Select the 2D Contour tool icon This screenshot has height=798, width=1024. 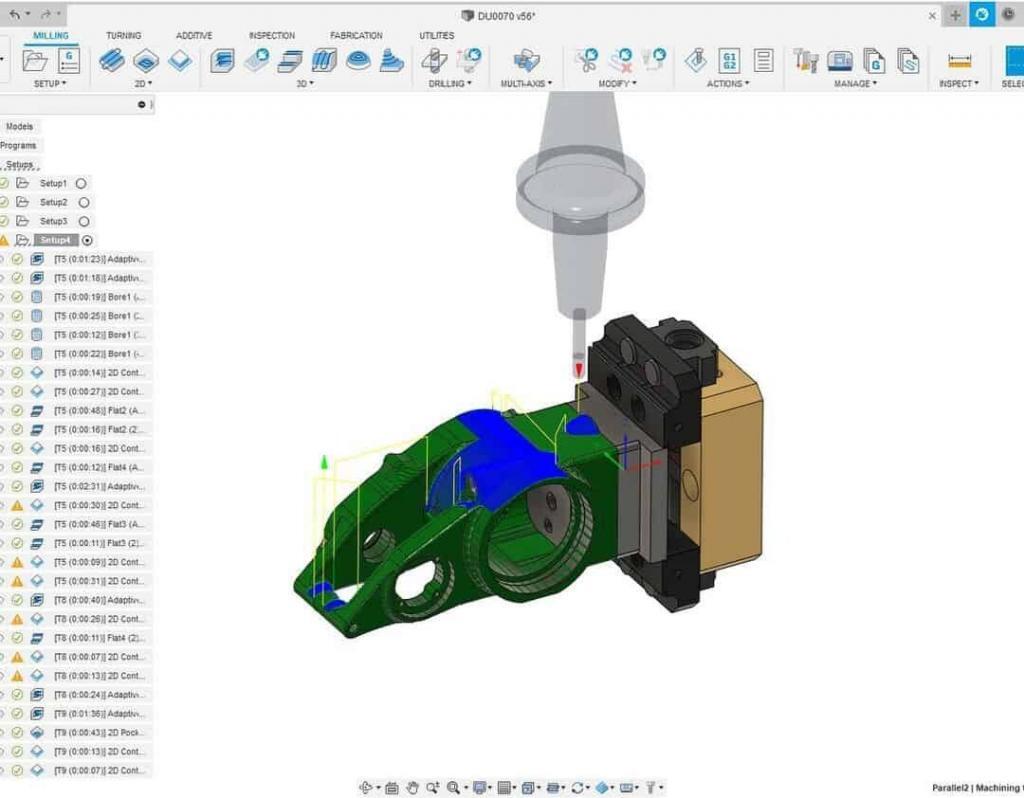(180, 61)
